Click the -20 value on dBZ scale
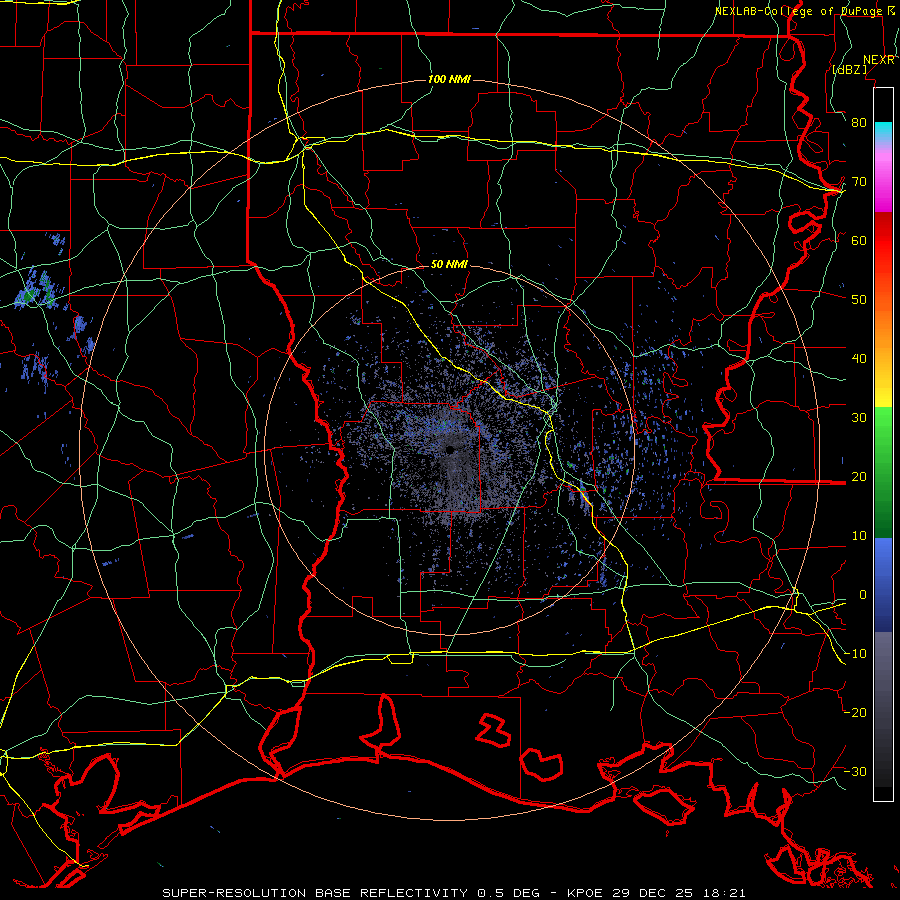The width and height of the screenshot is (900, 900). pyautogui.click(x=855, y=713)
